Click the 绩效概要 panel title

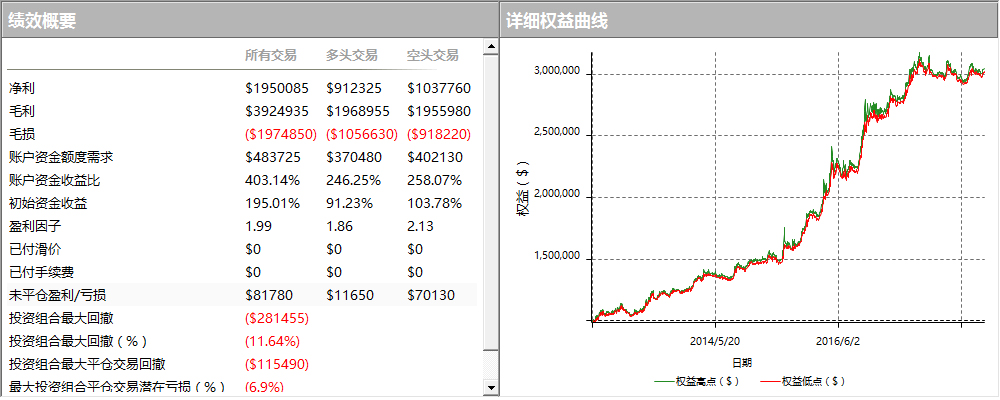pyautogui.click(x=42, y=20)
